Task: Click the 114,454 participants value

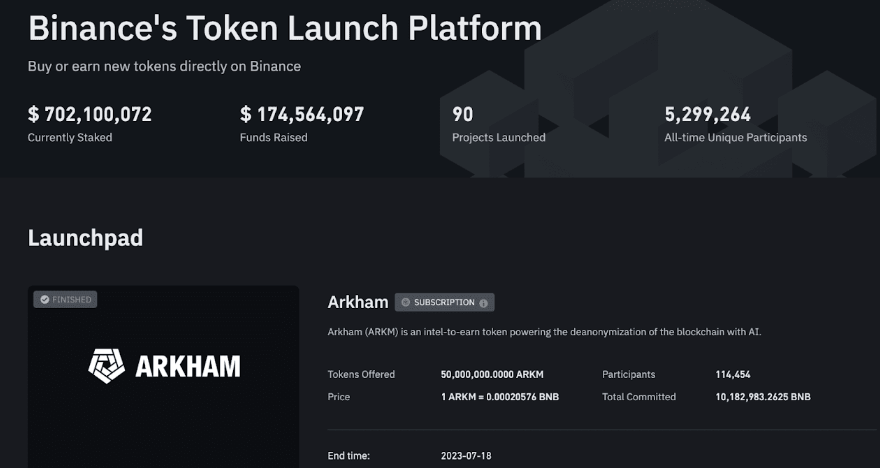Action: coord(733,374)
